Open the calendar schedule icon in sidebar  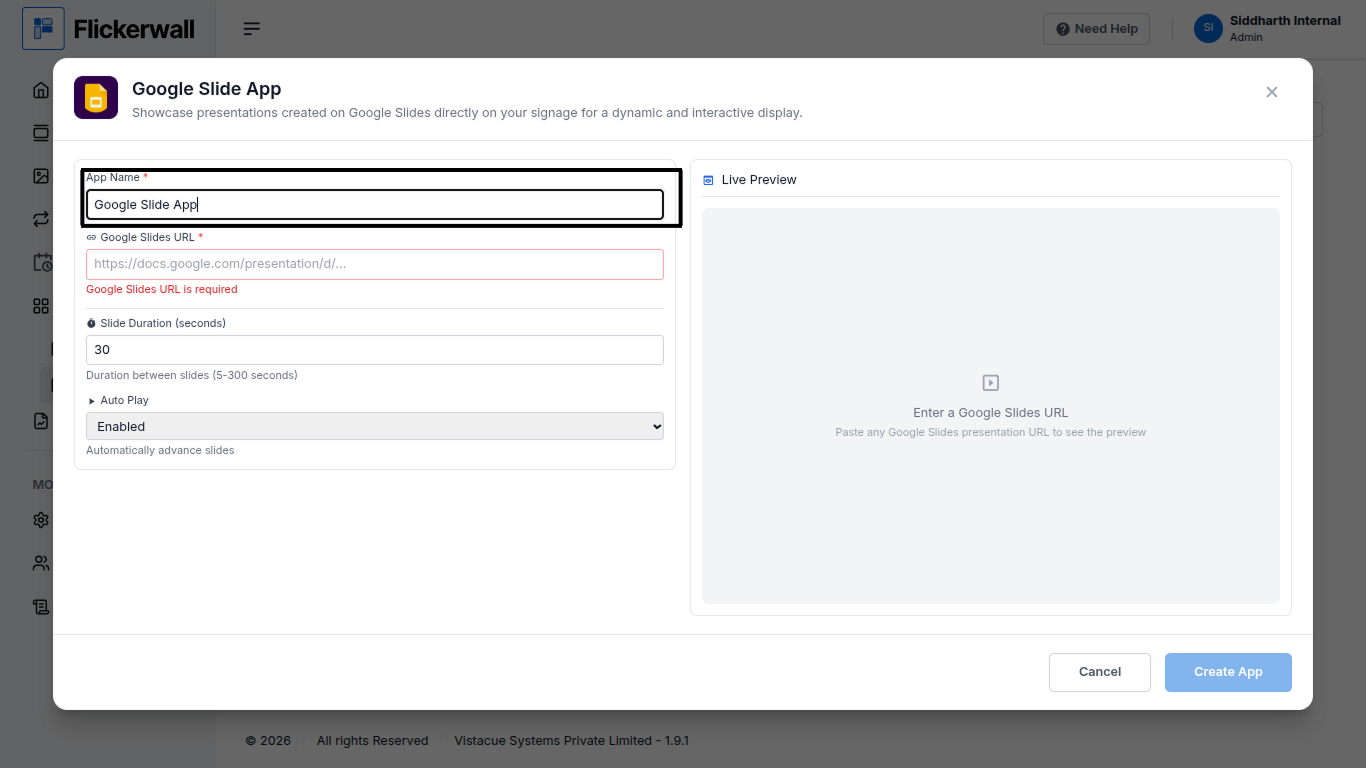point(42,262)
